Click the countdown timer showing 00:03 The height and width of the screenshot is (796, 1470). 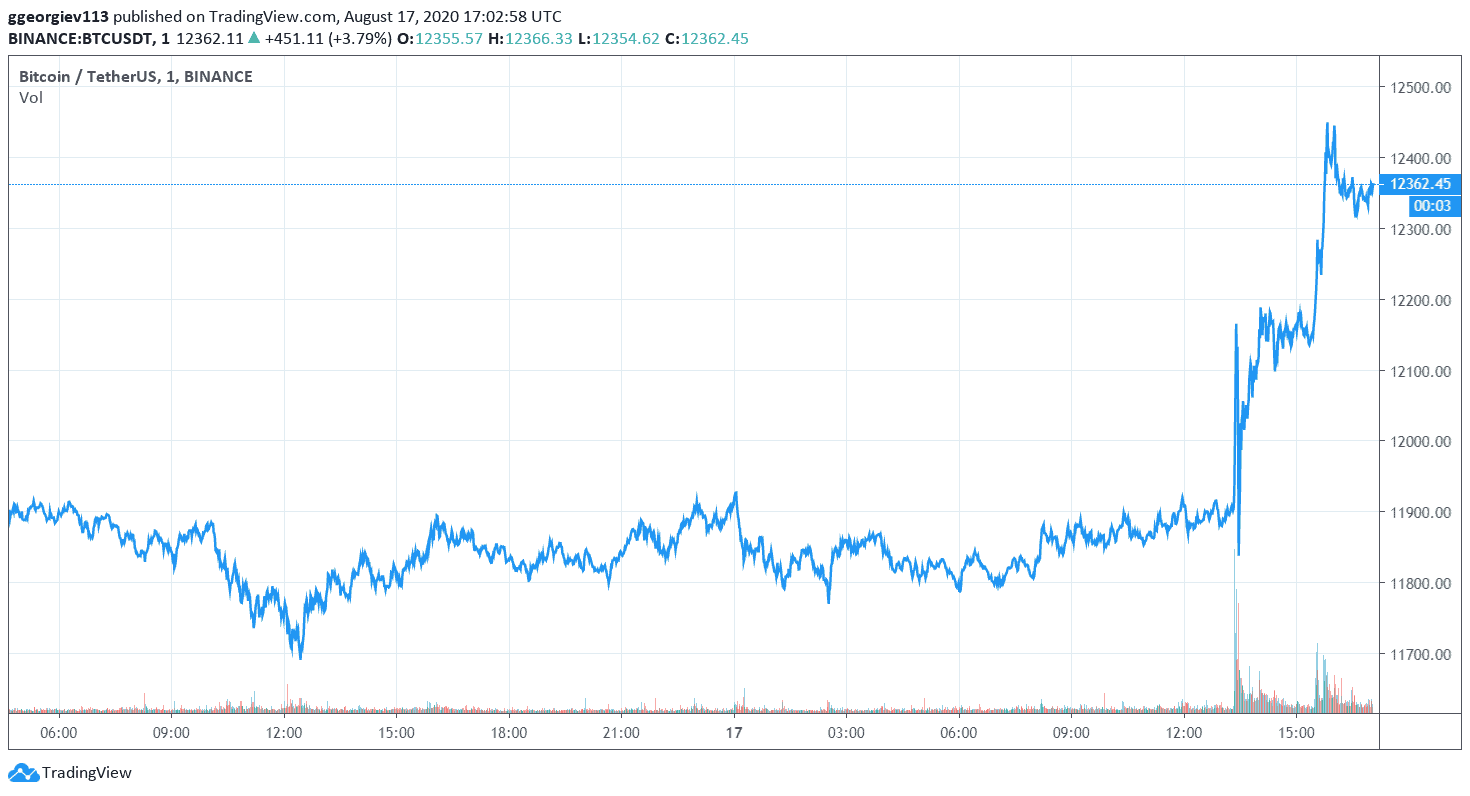pyautogui.click(x=1432, y=205)
